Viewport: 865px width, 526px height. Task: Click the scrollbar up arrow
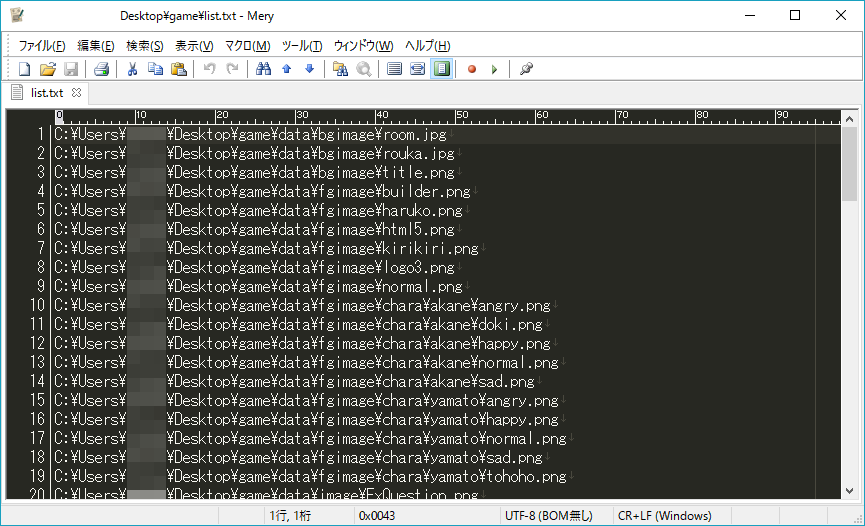(850, 119)
